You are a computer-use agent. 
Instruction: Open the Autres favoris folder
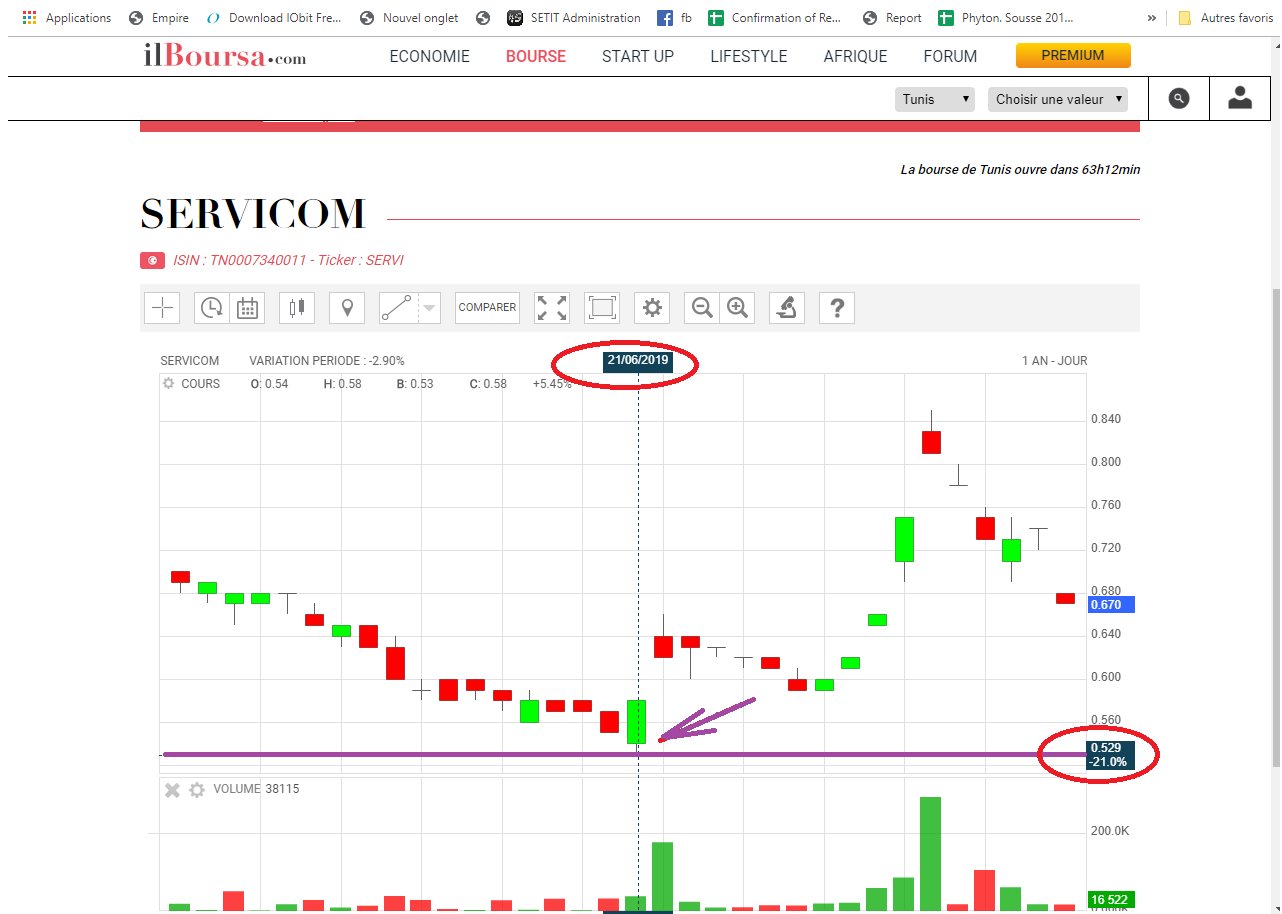(1226, 18)
